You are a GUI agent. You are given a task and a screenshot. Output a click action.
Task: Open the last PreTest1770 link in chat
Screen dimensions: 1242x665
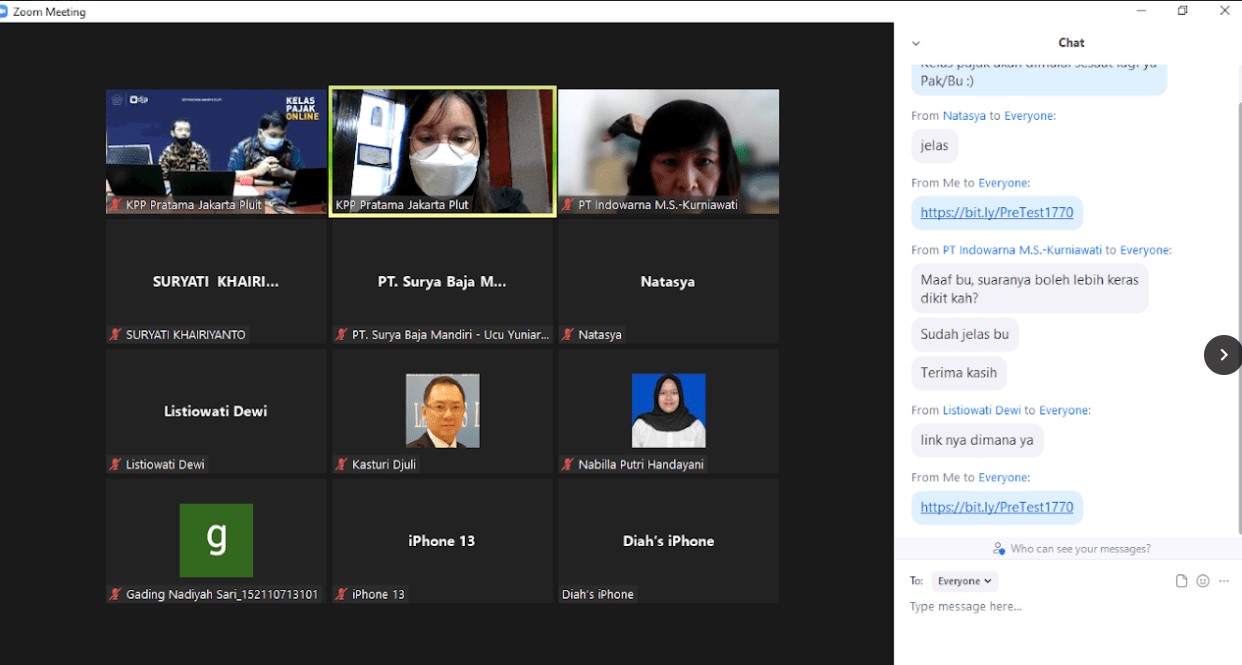point(996,507)
